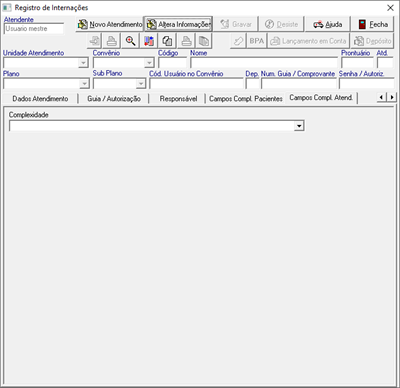This screenshot has width=400, height=388.
Task: Click the magnifying glass search icon
Action: 130,41
